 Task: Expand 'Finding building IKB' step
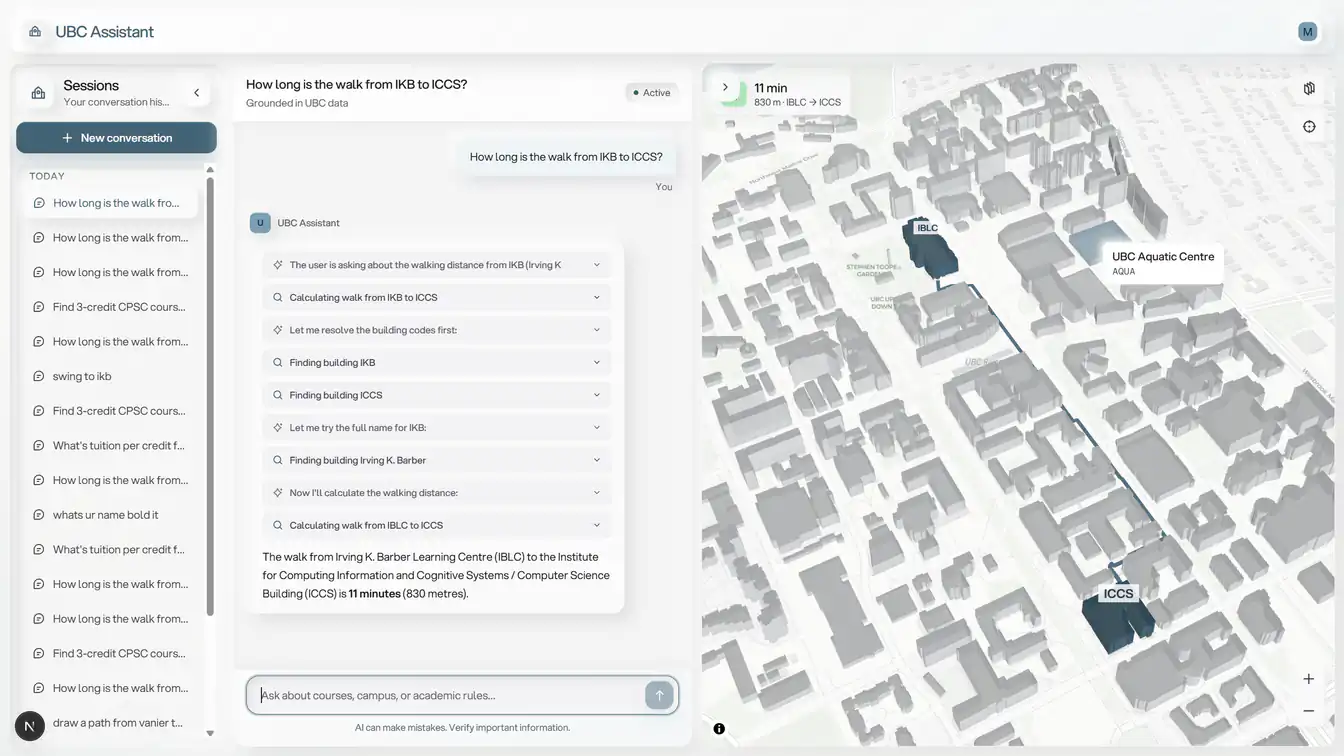point(436,363)
